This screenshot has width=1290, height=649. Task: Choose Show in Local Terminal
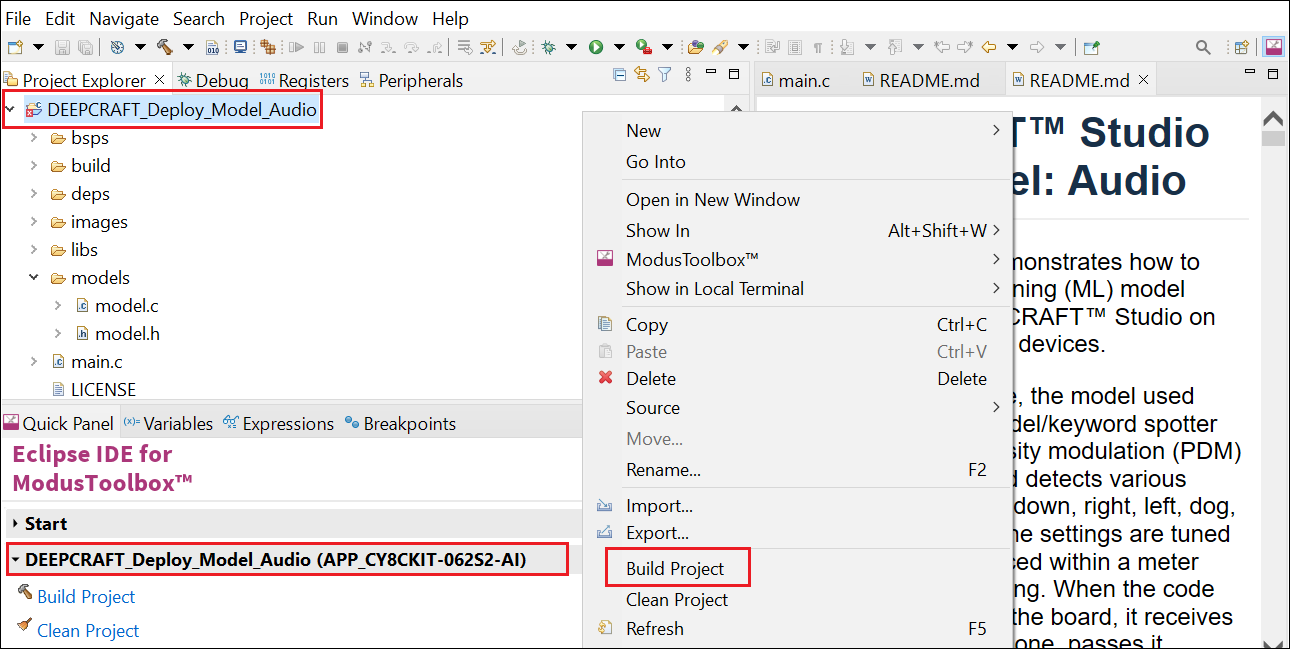pyautogui.click(x=715, y=289)
